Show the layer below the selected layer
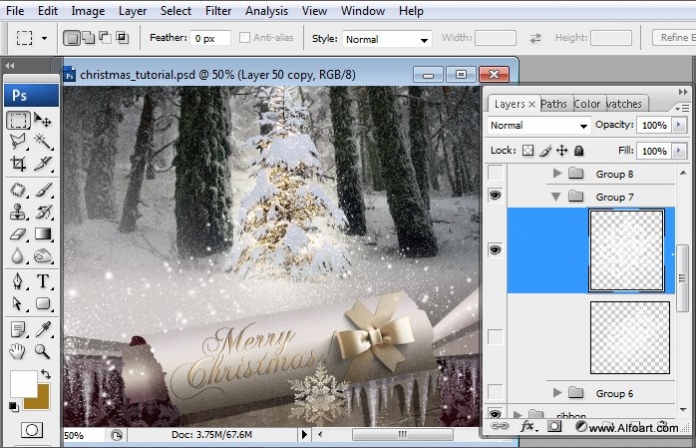 coord(495,337)
